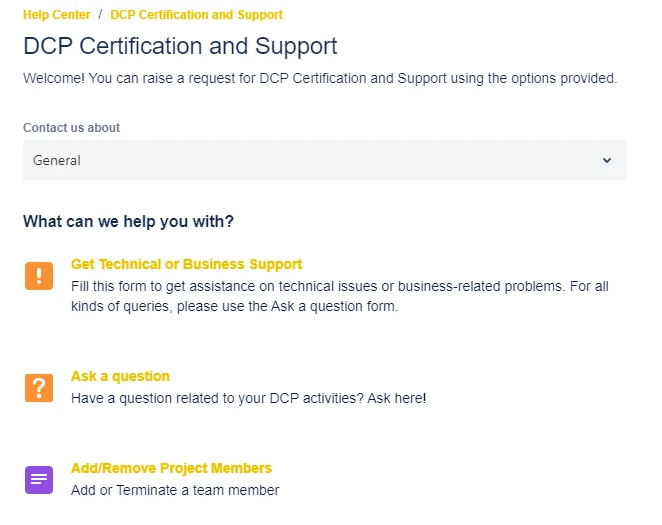
Task: Select the General value text in dropdown
Action: 57,160
